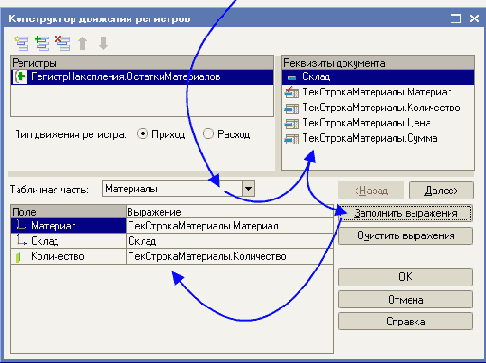Click the Материал field cell in the table

coord(68,226)
